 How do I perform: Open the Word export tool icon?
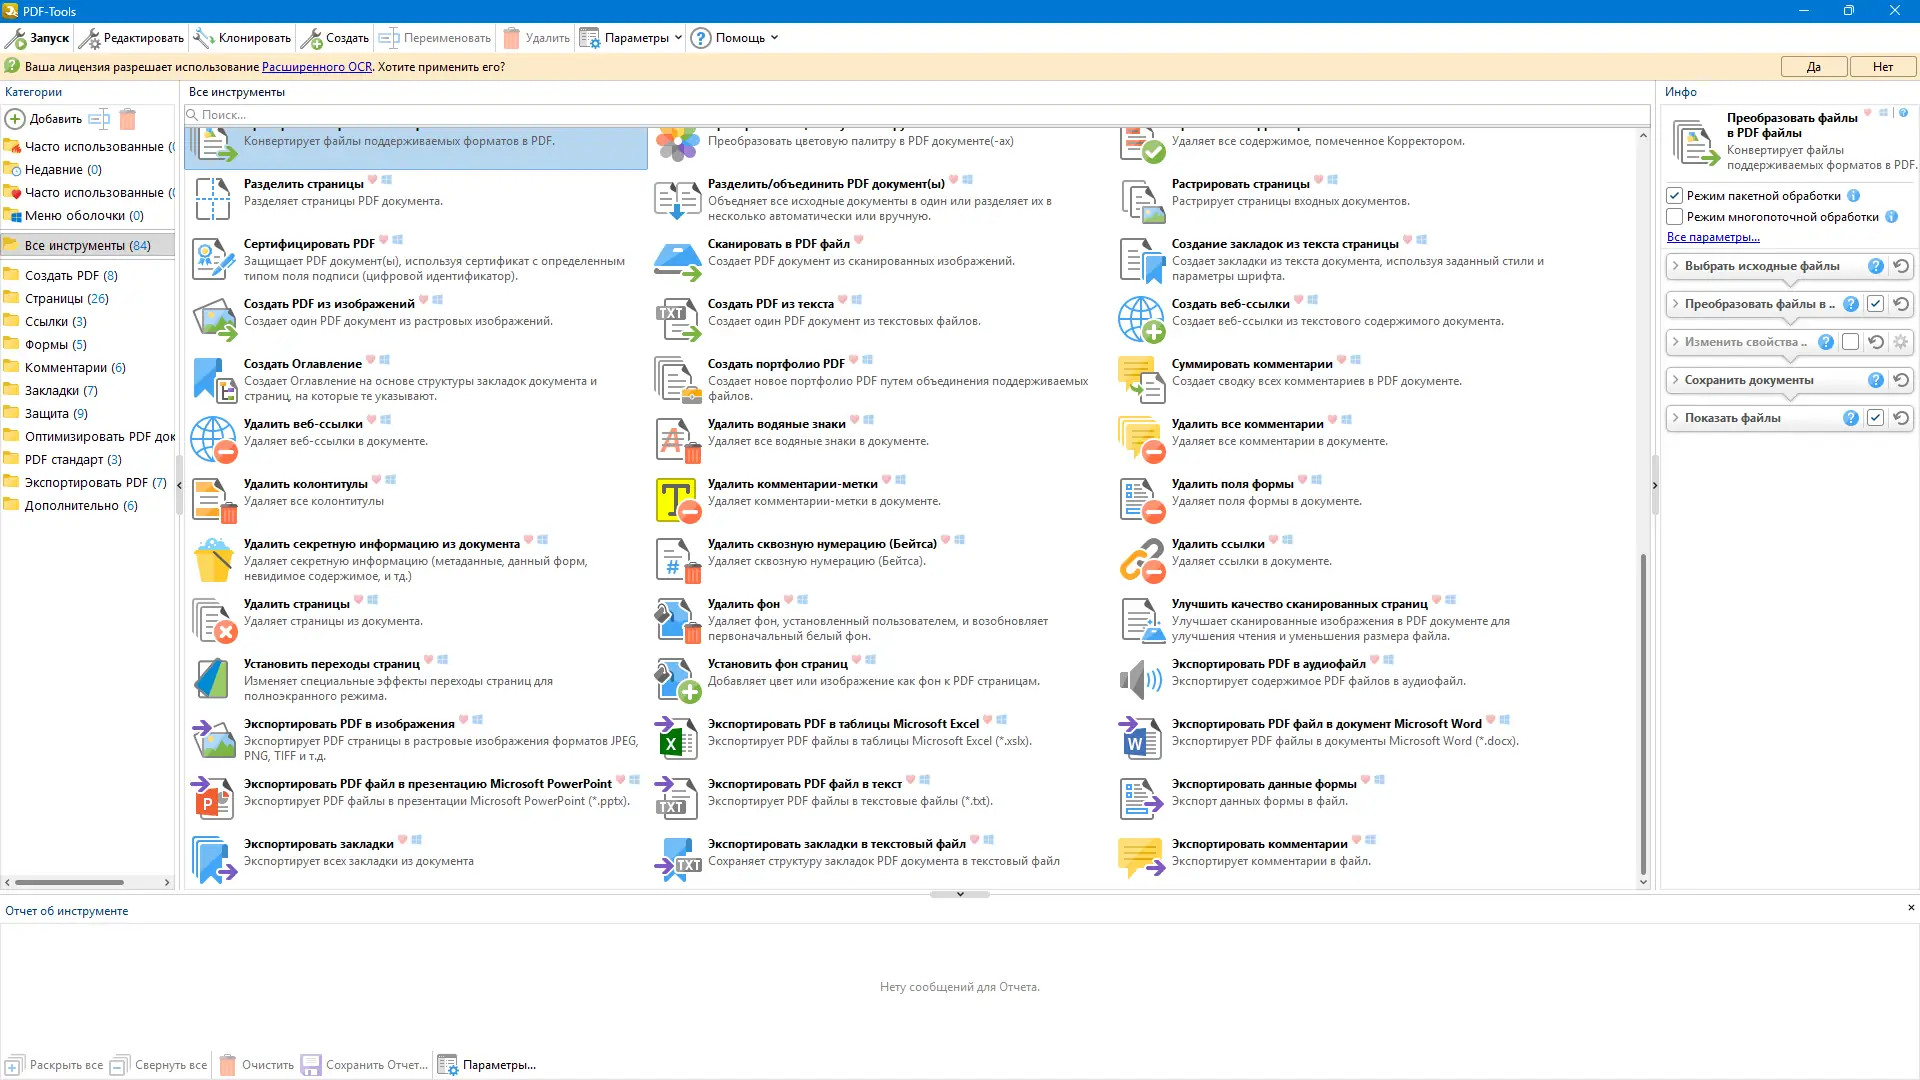1141,740
